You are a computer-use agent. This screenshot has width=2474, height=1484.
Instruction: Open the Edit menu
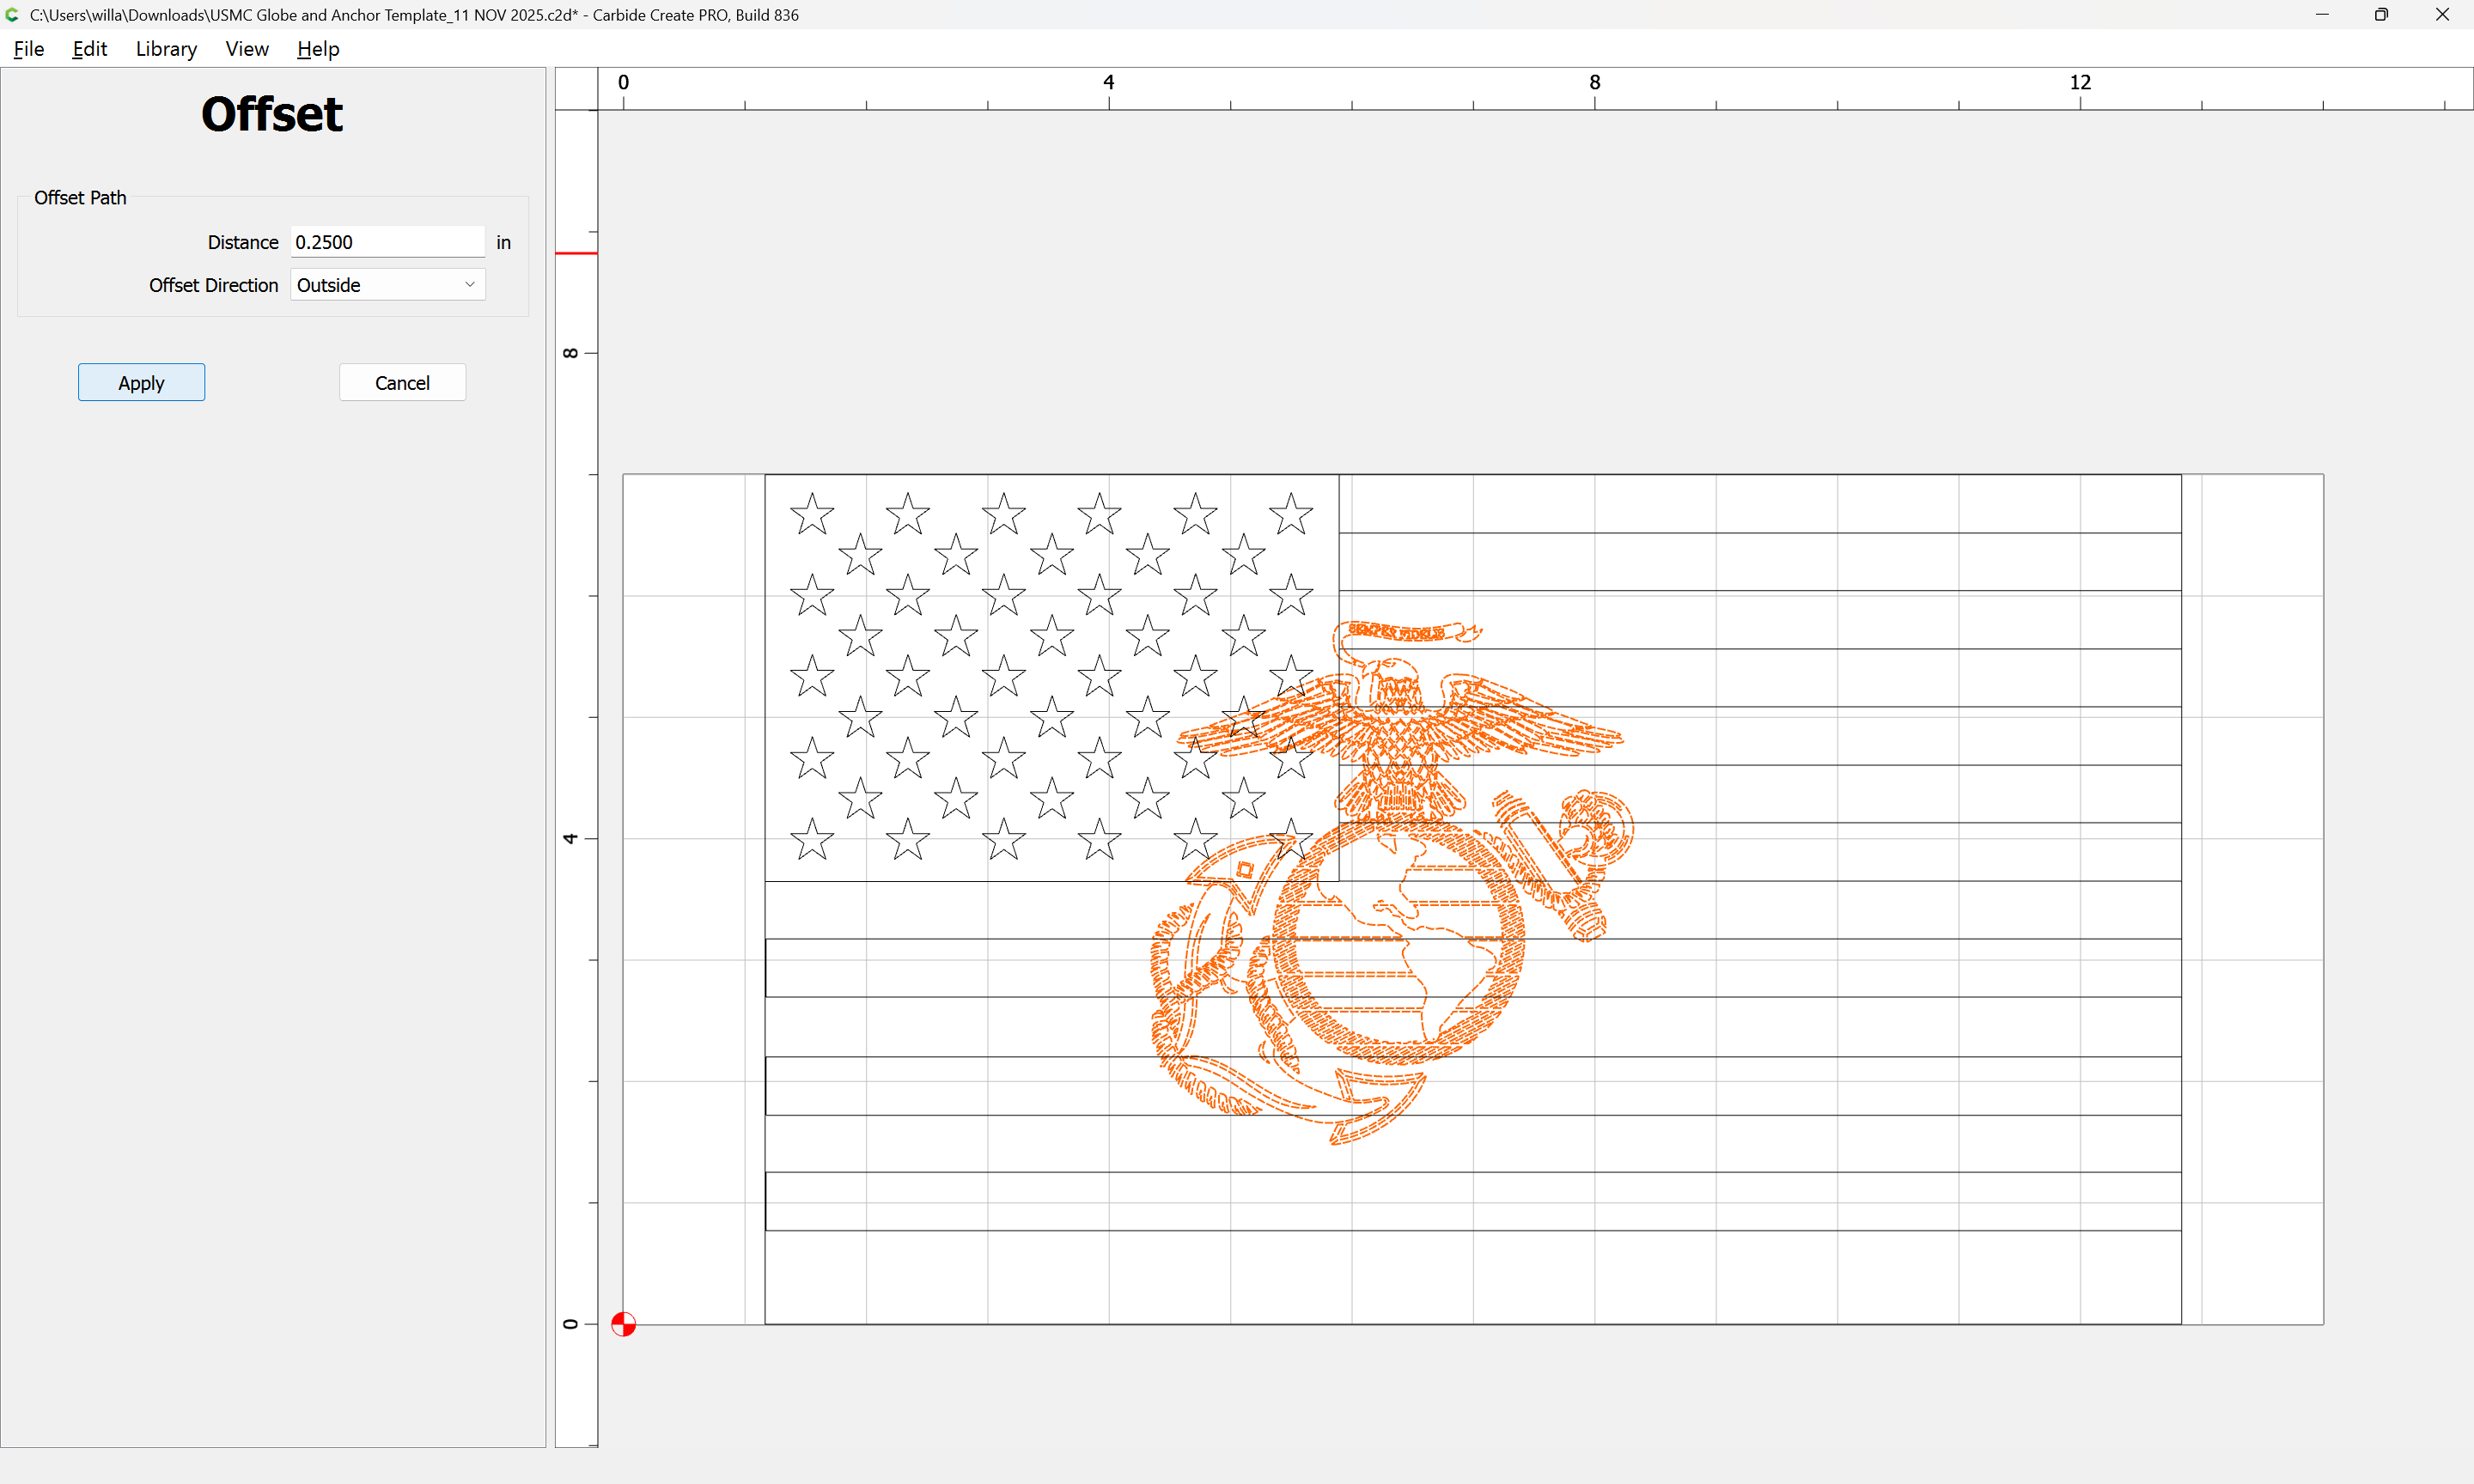tap(89, 49)
